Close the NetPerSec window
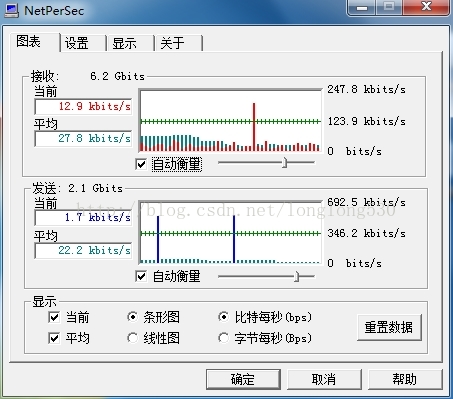 (426, 7)
